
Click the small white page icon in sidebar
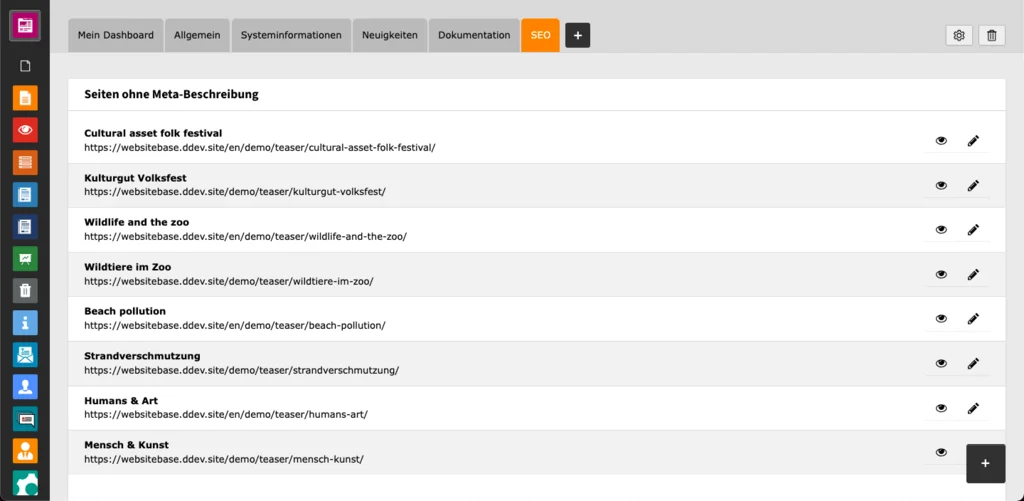click(25, 66)
